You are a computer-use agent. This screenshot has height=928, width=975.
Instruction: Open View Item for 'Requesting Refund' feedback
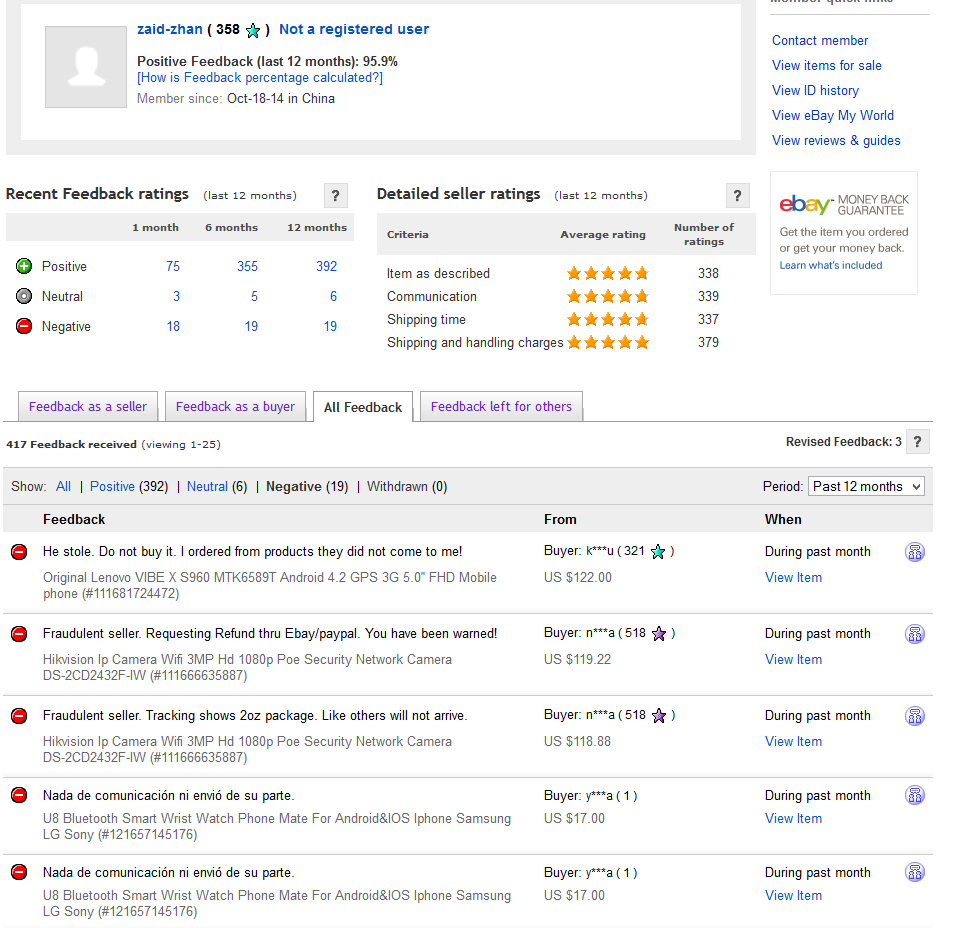[793, 659]
